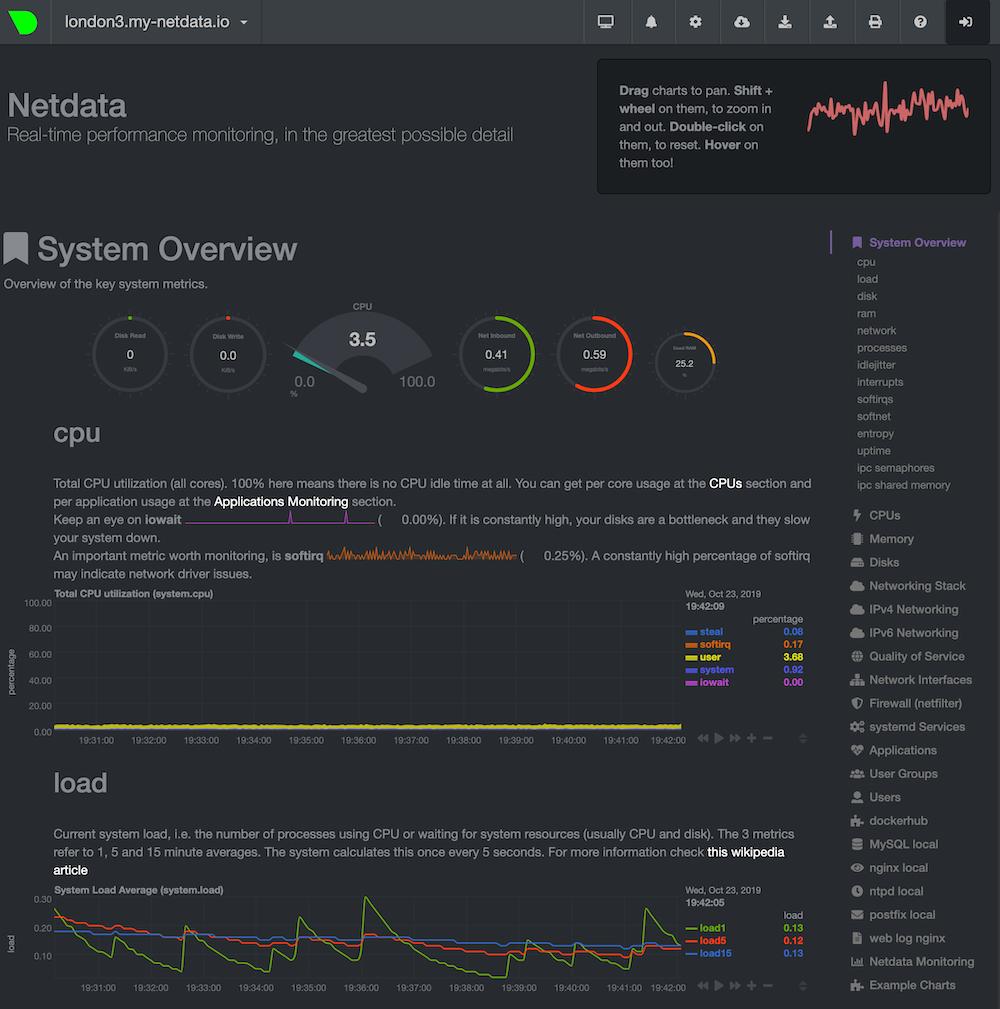Go to uptime subsection in sidebar

[x=873, y=450]
